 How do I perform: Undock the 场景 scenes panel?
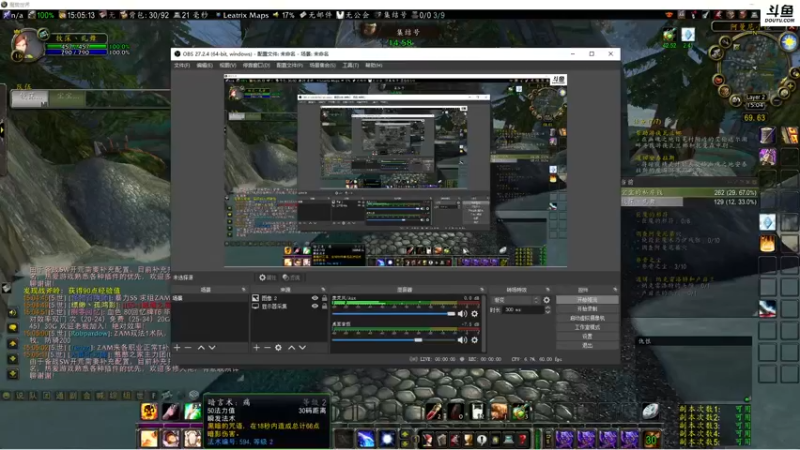pos(243,290)
